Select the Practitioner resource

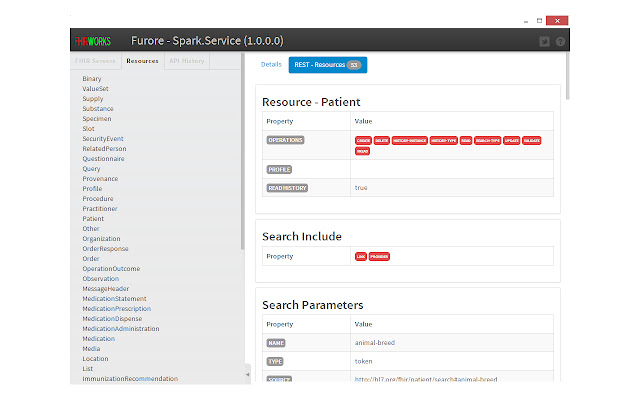click(100, 209)
